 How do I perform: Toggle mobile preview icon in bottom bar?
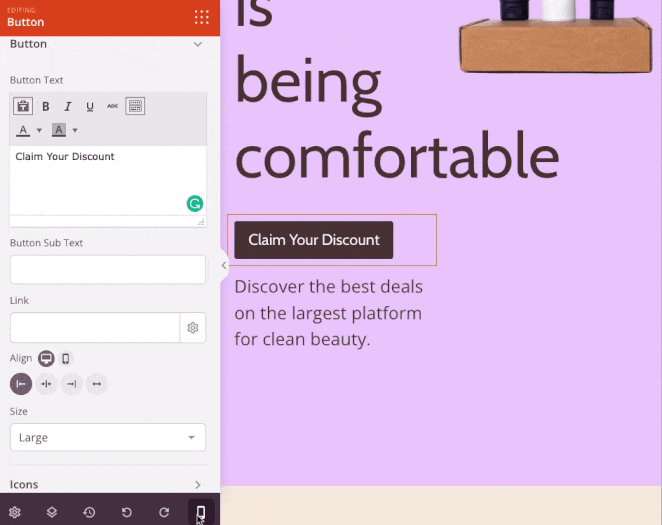point(201,512)
